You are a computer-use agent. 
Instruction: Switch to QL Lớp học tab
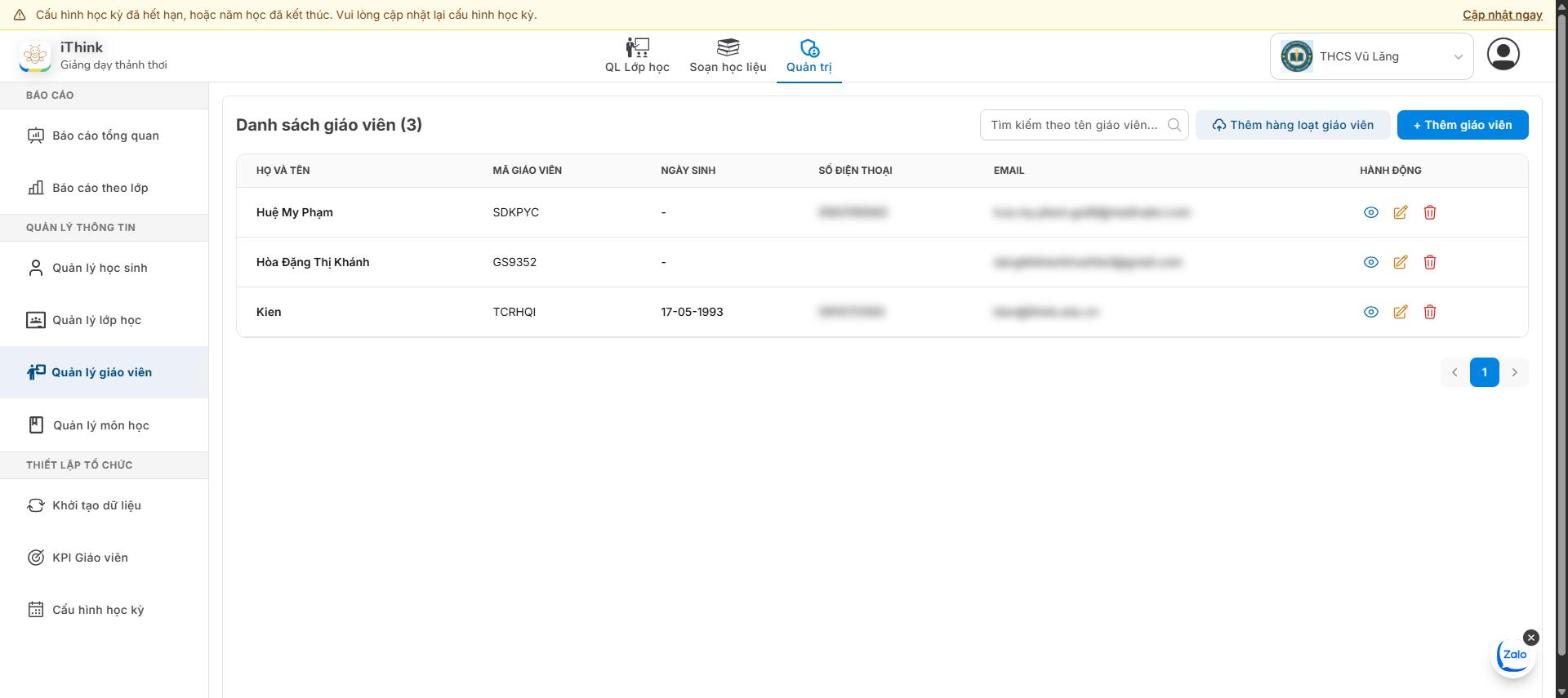pyautogui.click(x=637, y=56)
